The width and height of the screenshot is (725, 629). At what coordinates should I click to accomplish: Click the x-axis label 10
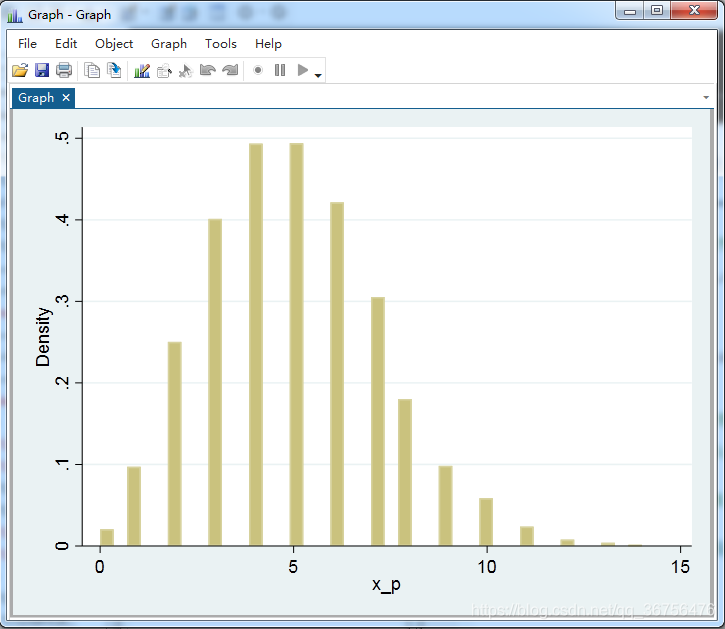pyautogui.click(x=487, y=567)
